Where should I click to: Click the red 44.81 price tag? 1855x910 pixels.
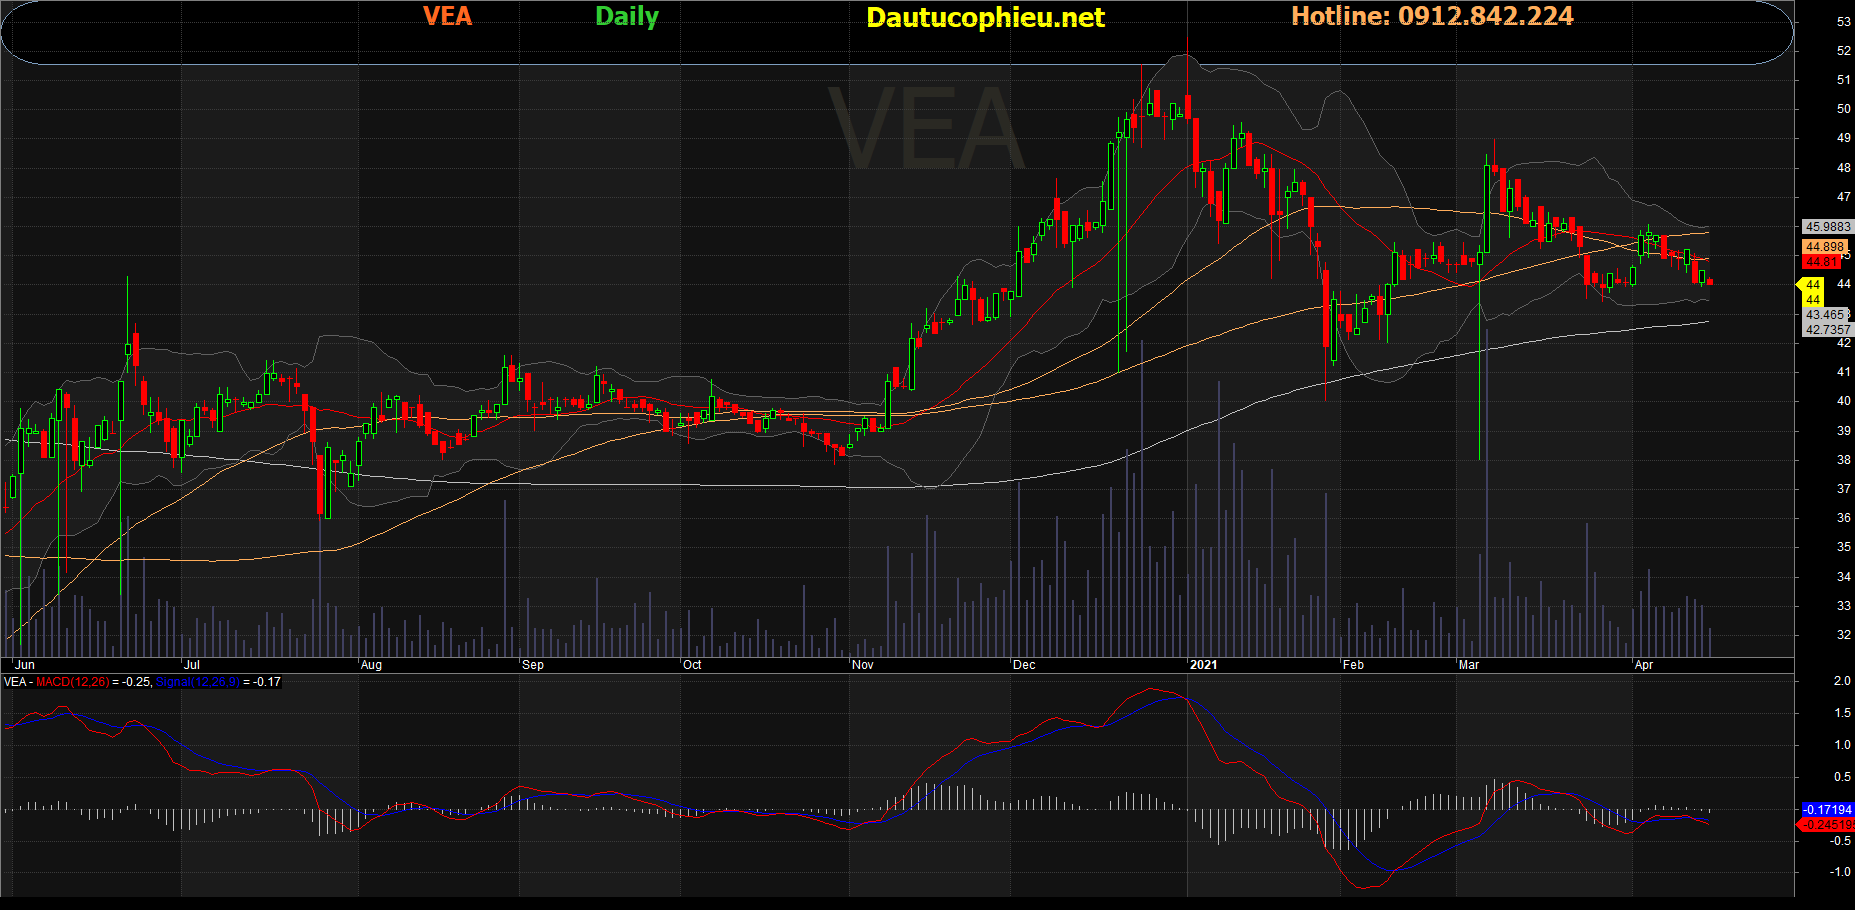pyautogui.click(x=1823, y=262)
